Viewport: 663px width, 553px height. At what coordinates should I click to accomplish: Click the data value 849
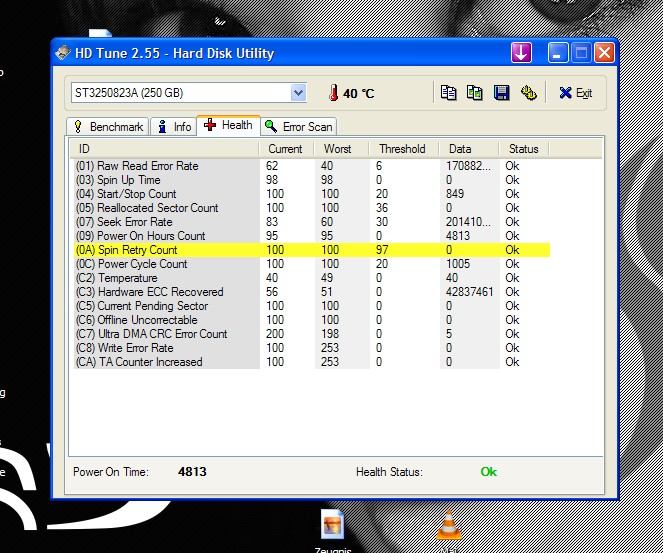tap(455, 194)
